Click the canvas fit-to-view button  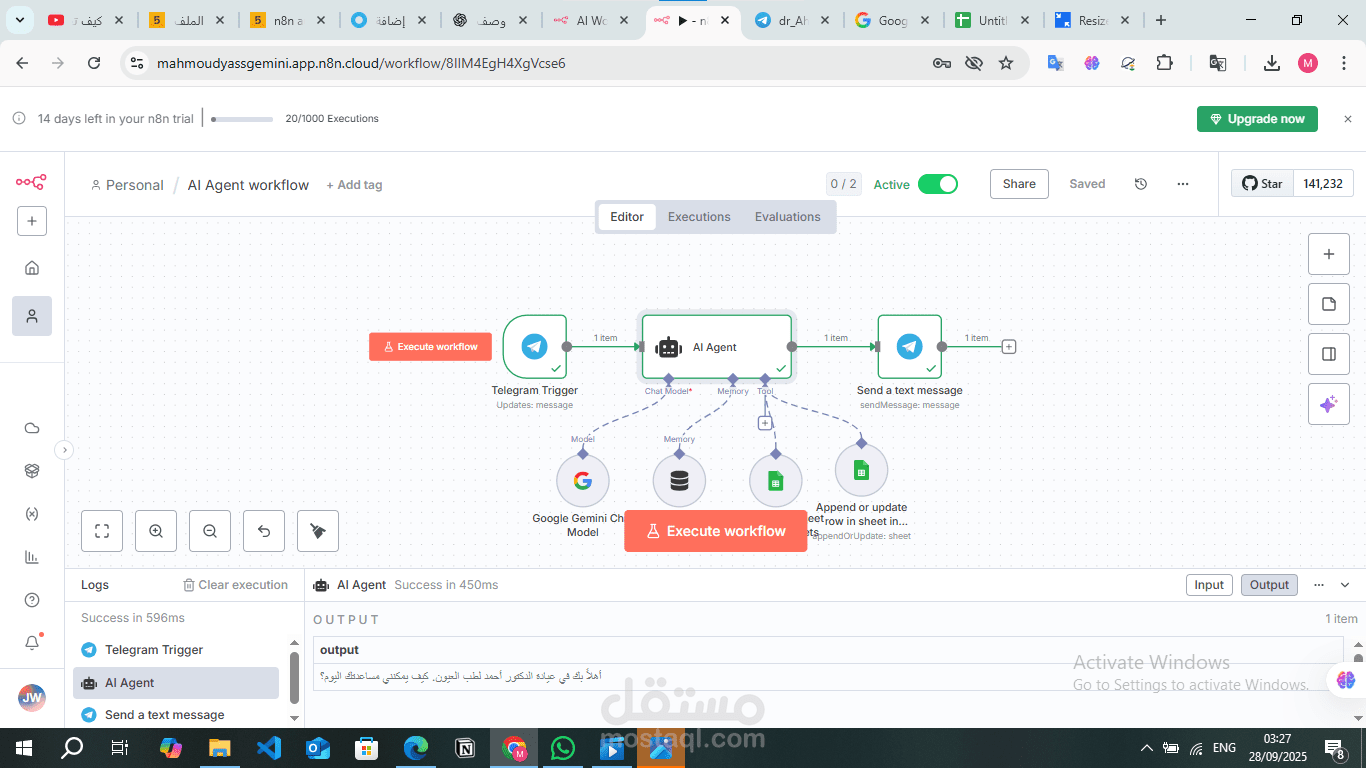[x=102, y=531]
